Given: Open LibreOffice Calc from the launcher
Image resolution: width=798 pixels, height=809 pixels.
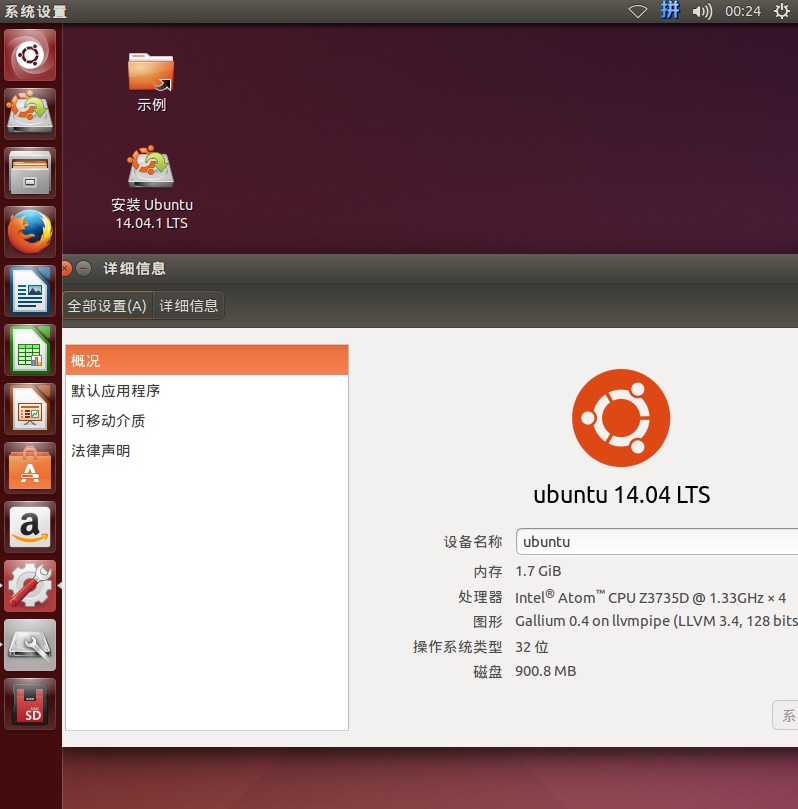Looking at the screenshot, I should 30,350.
